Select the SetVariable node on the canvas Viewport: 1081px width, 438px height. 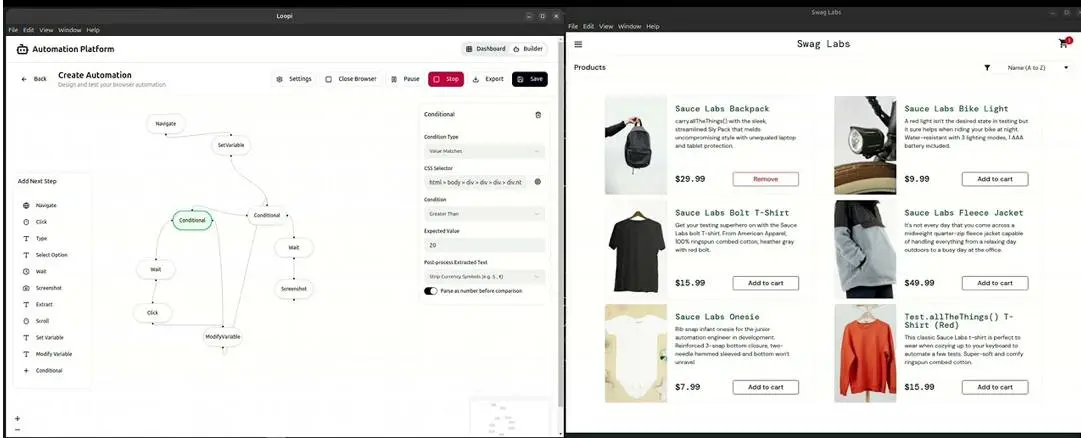click(x=231, y=146)
